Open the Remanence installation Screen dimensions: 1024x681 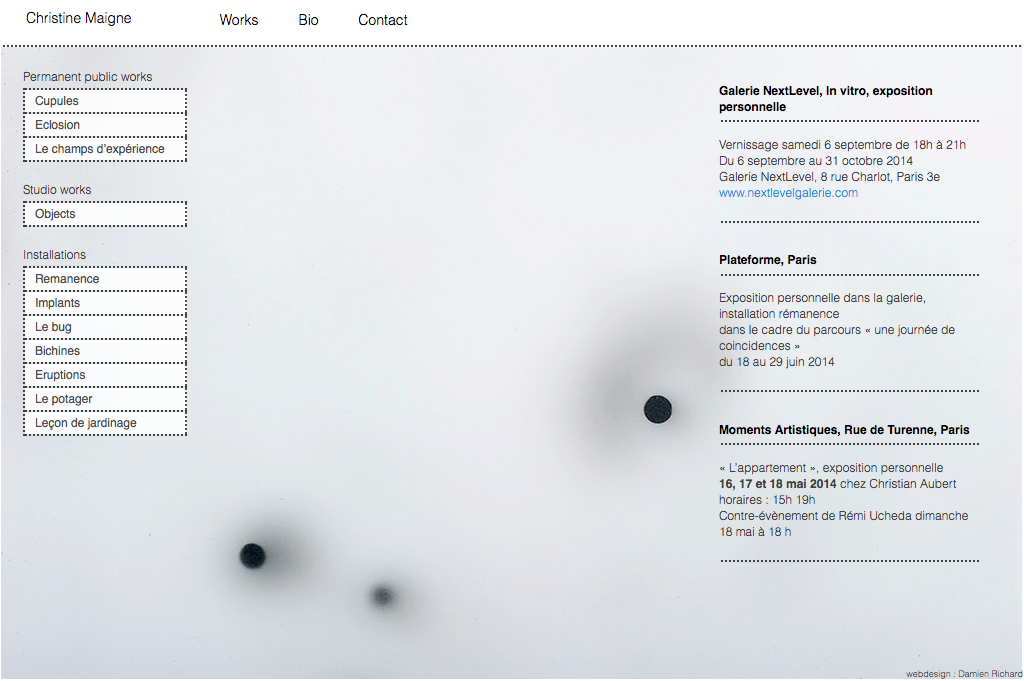coord(105,279)
